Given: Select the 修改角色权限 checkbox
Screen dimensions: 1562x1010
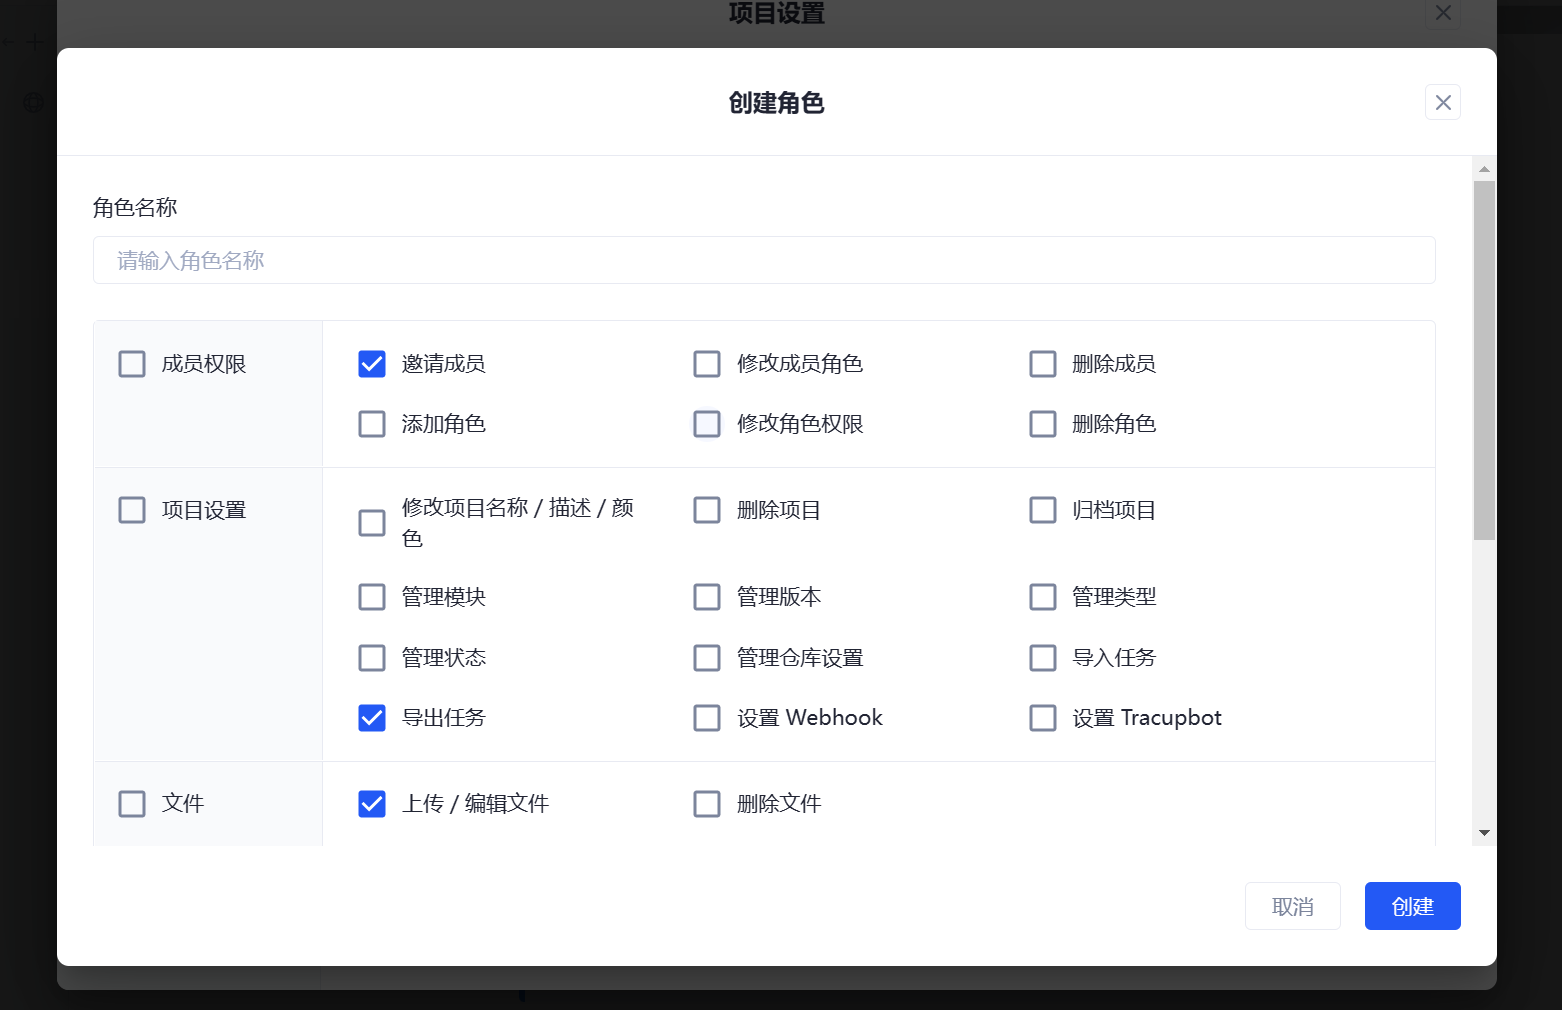Looking at the screenshot, I should [x=707, y=424].
